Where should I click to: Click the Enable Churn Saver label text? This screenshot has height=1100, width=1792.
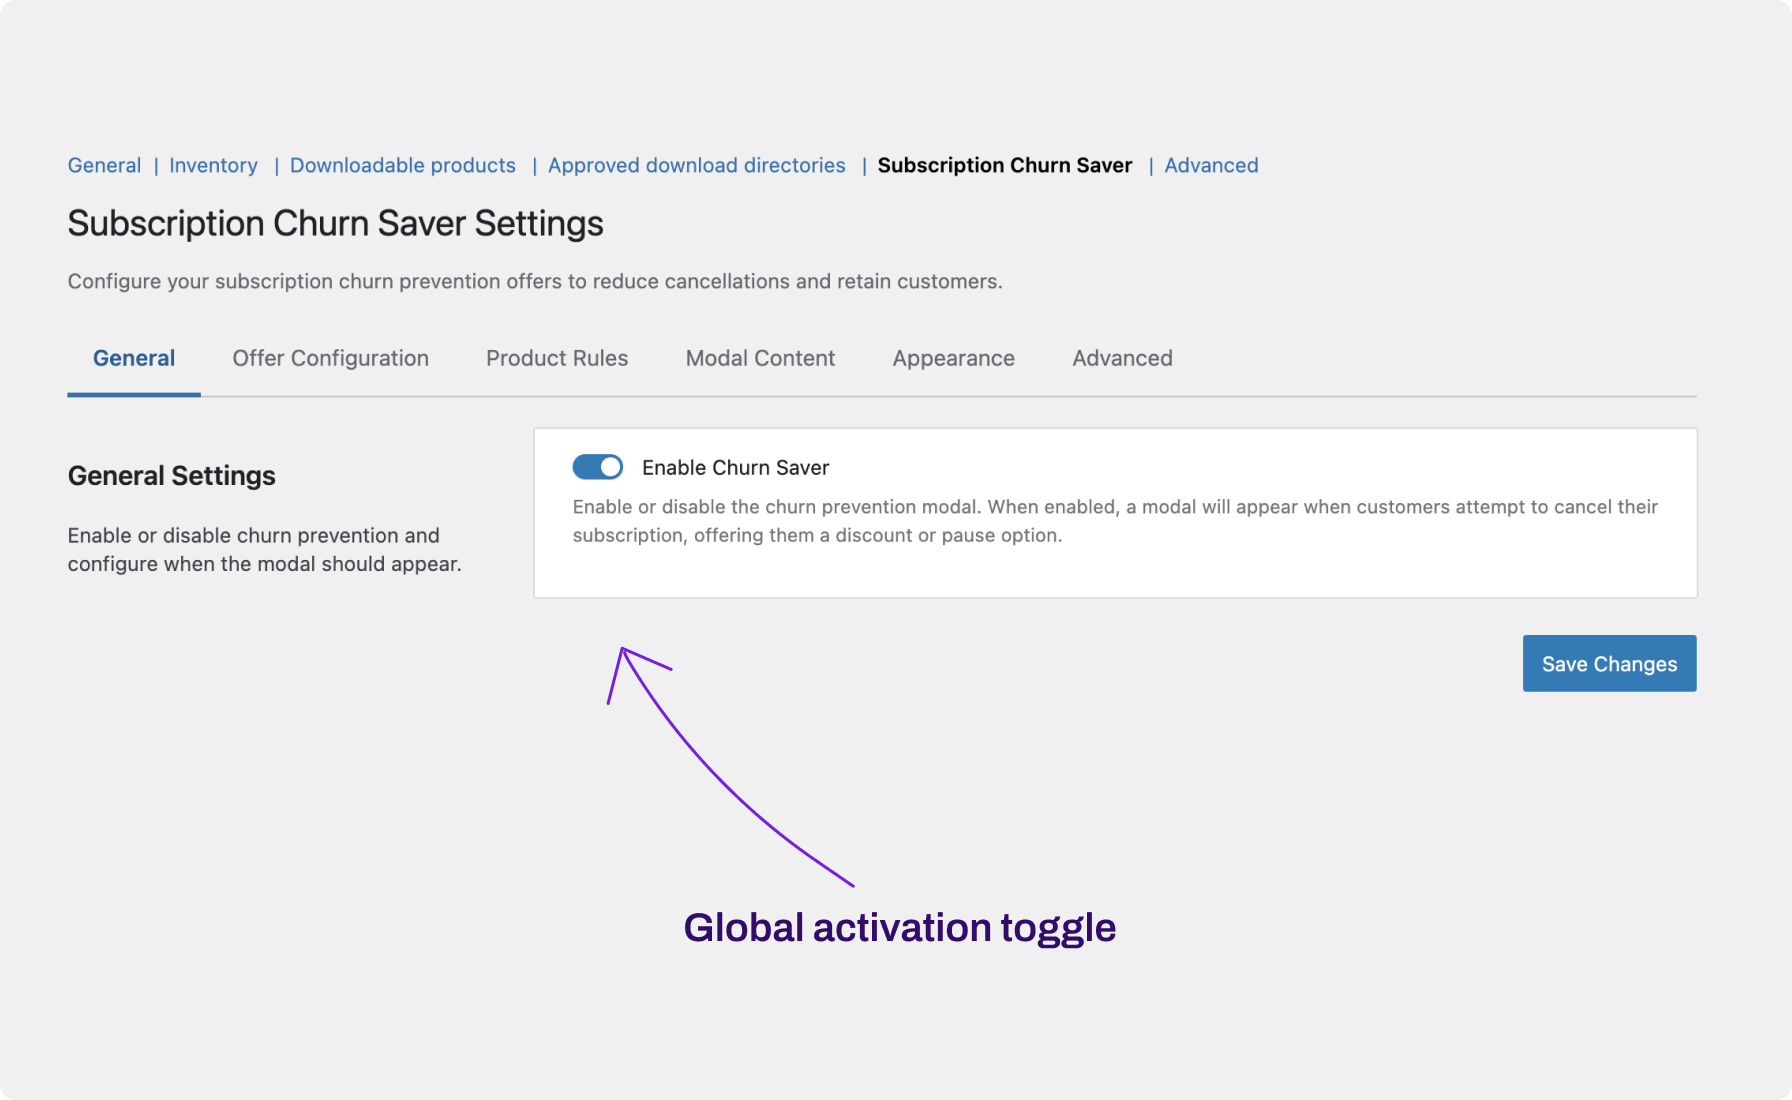click(735, 467)
